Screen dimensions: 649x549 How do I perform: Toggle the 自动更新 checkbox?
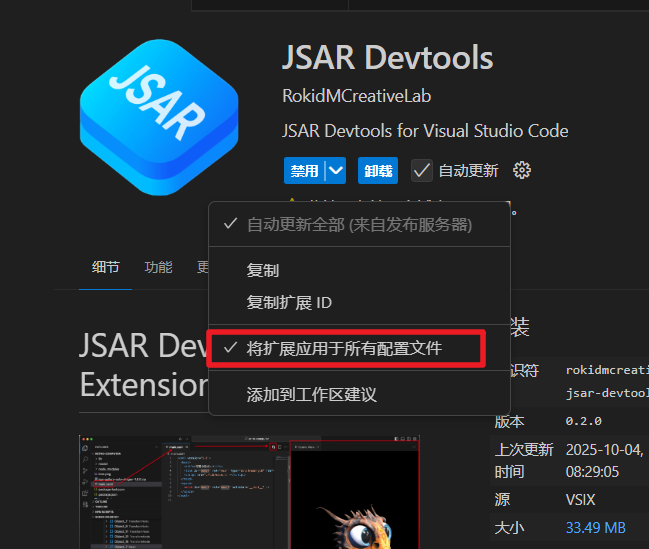coord(422,171)
